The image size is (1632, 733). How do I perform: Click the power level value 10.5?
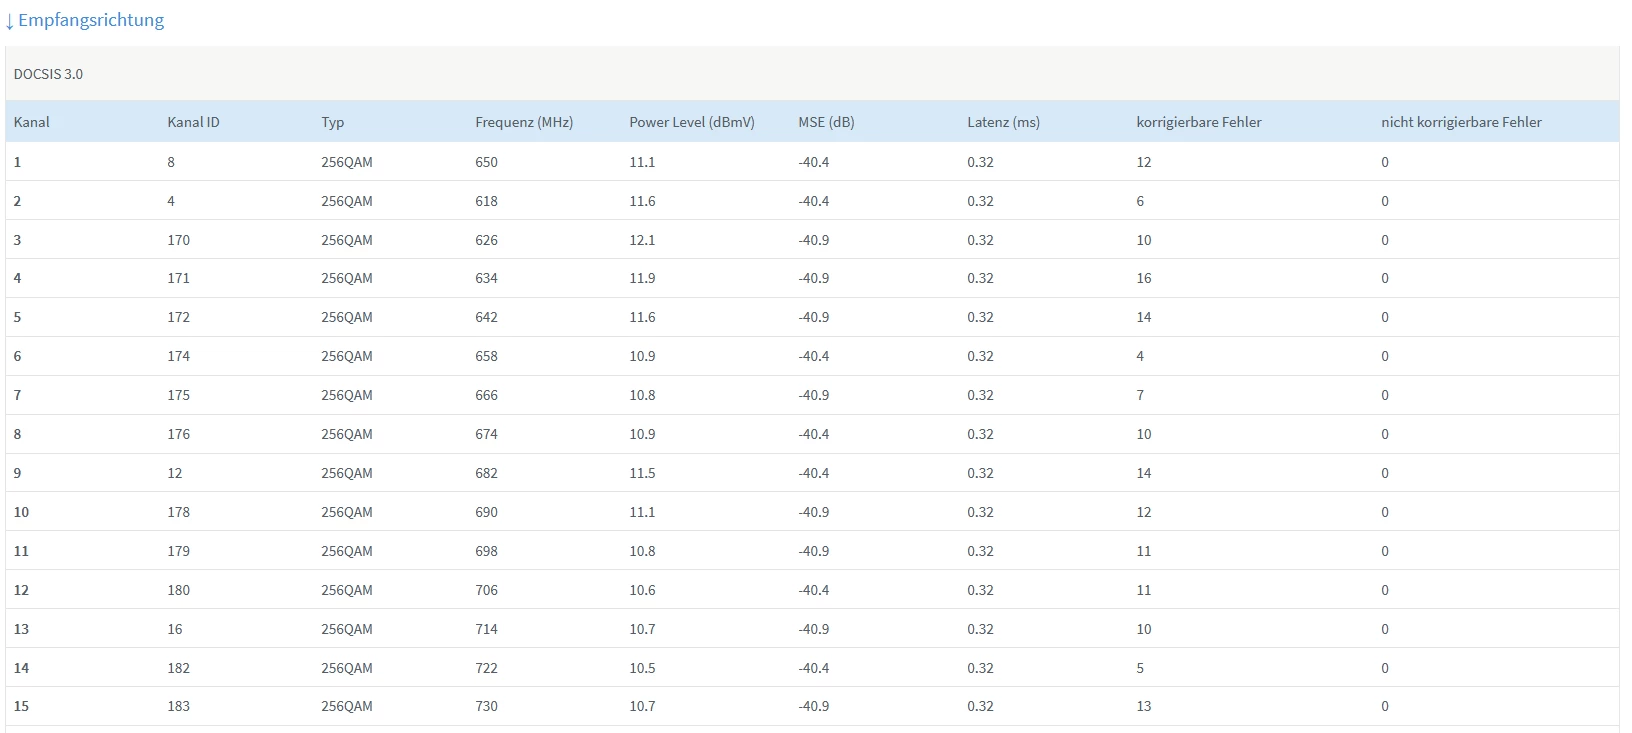tap(642, 668)
